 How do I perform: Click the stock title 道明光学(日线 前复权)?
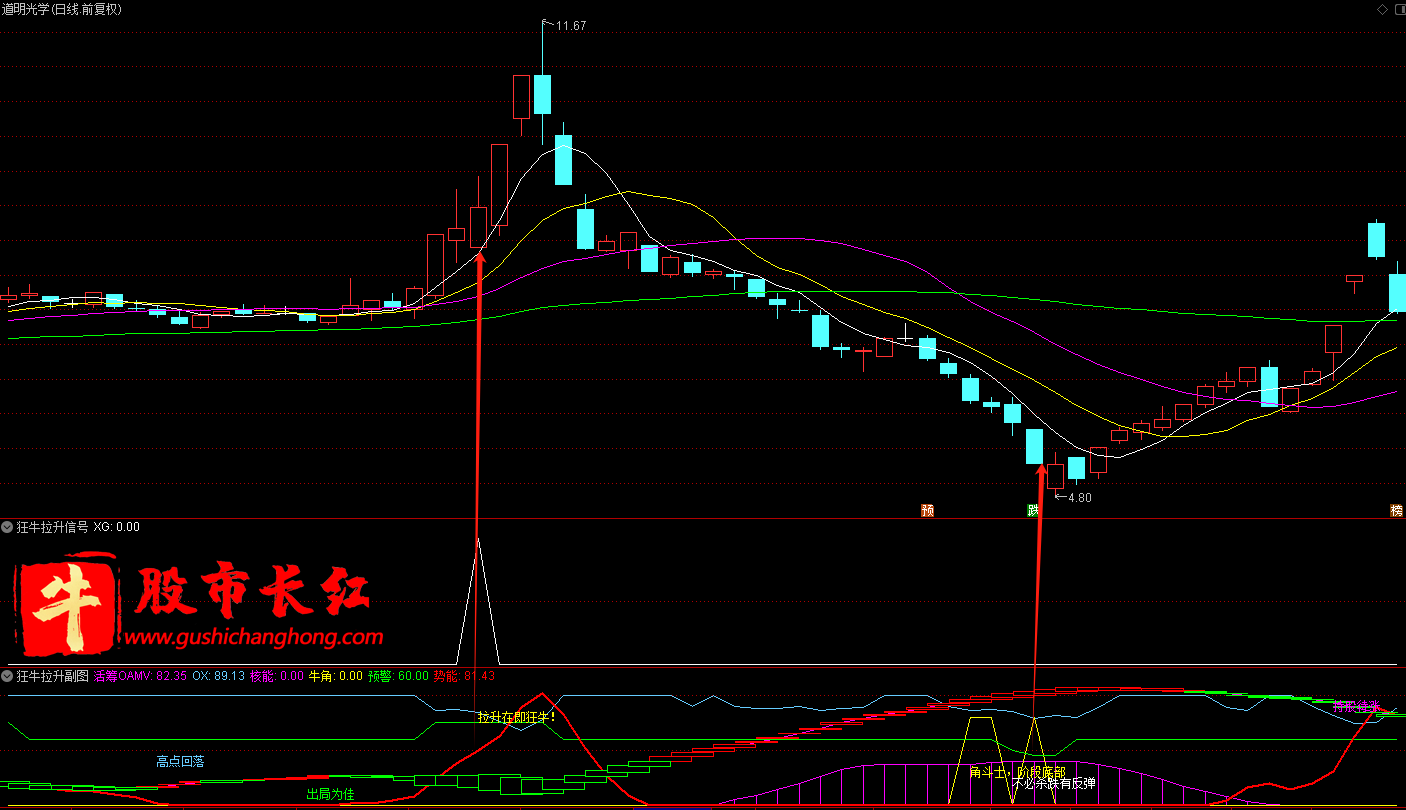[x=62, y=9]
